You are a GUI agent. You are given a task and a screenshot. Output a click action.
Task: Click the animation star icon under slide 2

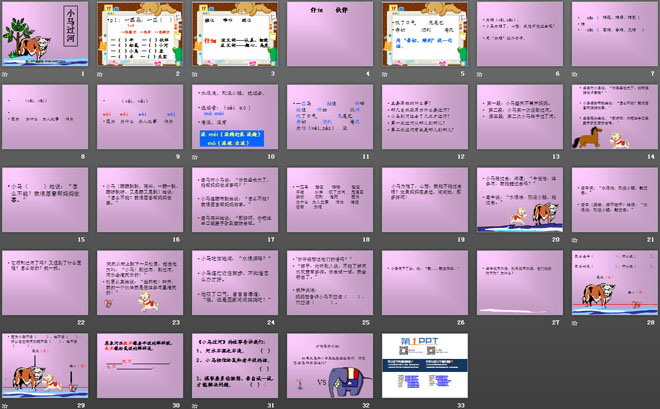pyautogui.click(x=100, y=74)
